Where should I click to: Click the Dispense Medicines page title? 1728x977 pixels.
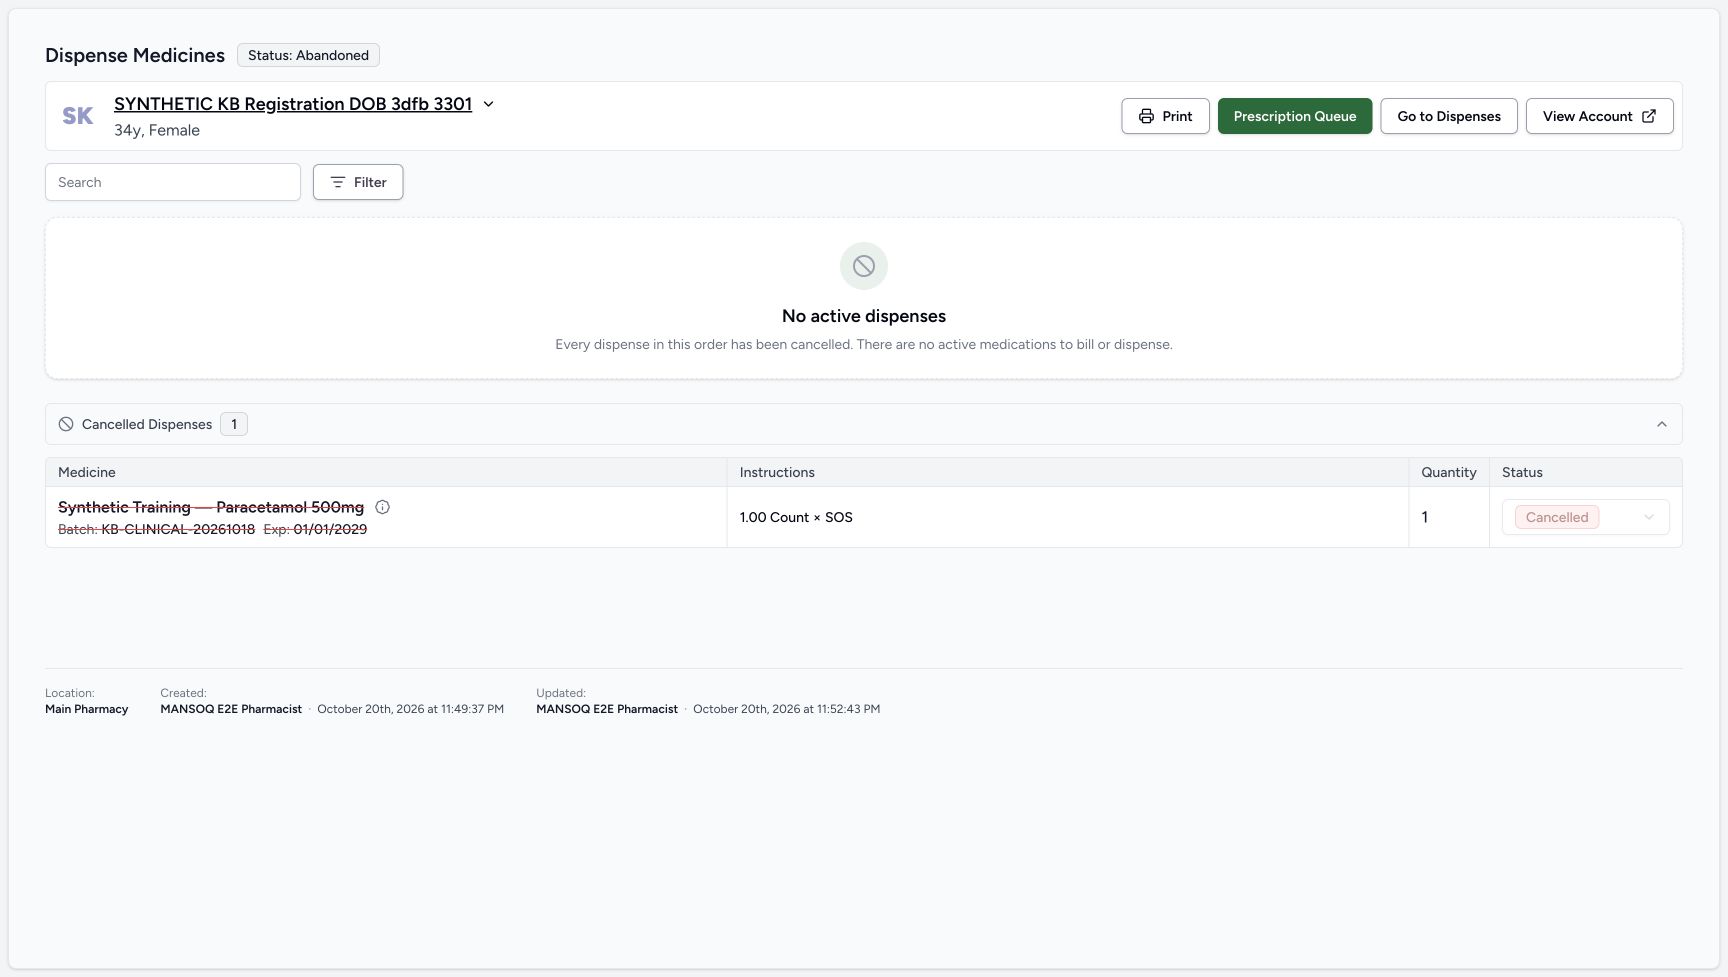pos(135,55)
